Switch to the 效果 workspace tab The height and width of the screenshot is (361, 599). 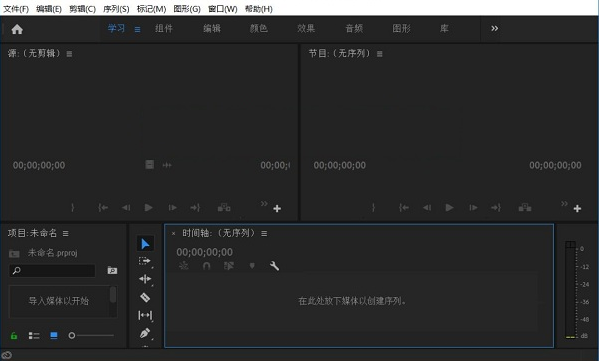tap(306, 28)
